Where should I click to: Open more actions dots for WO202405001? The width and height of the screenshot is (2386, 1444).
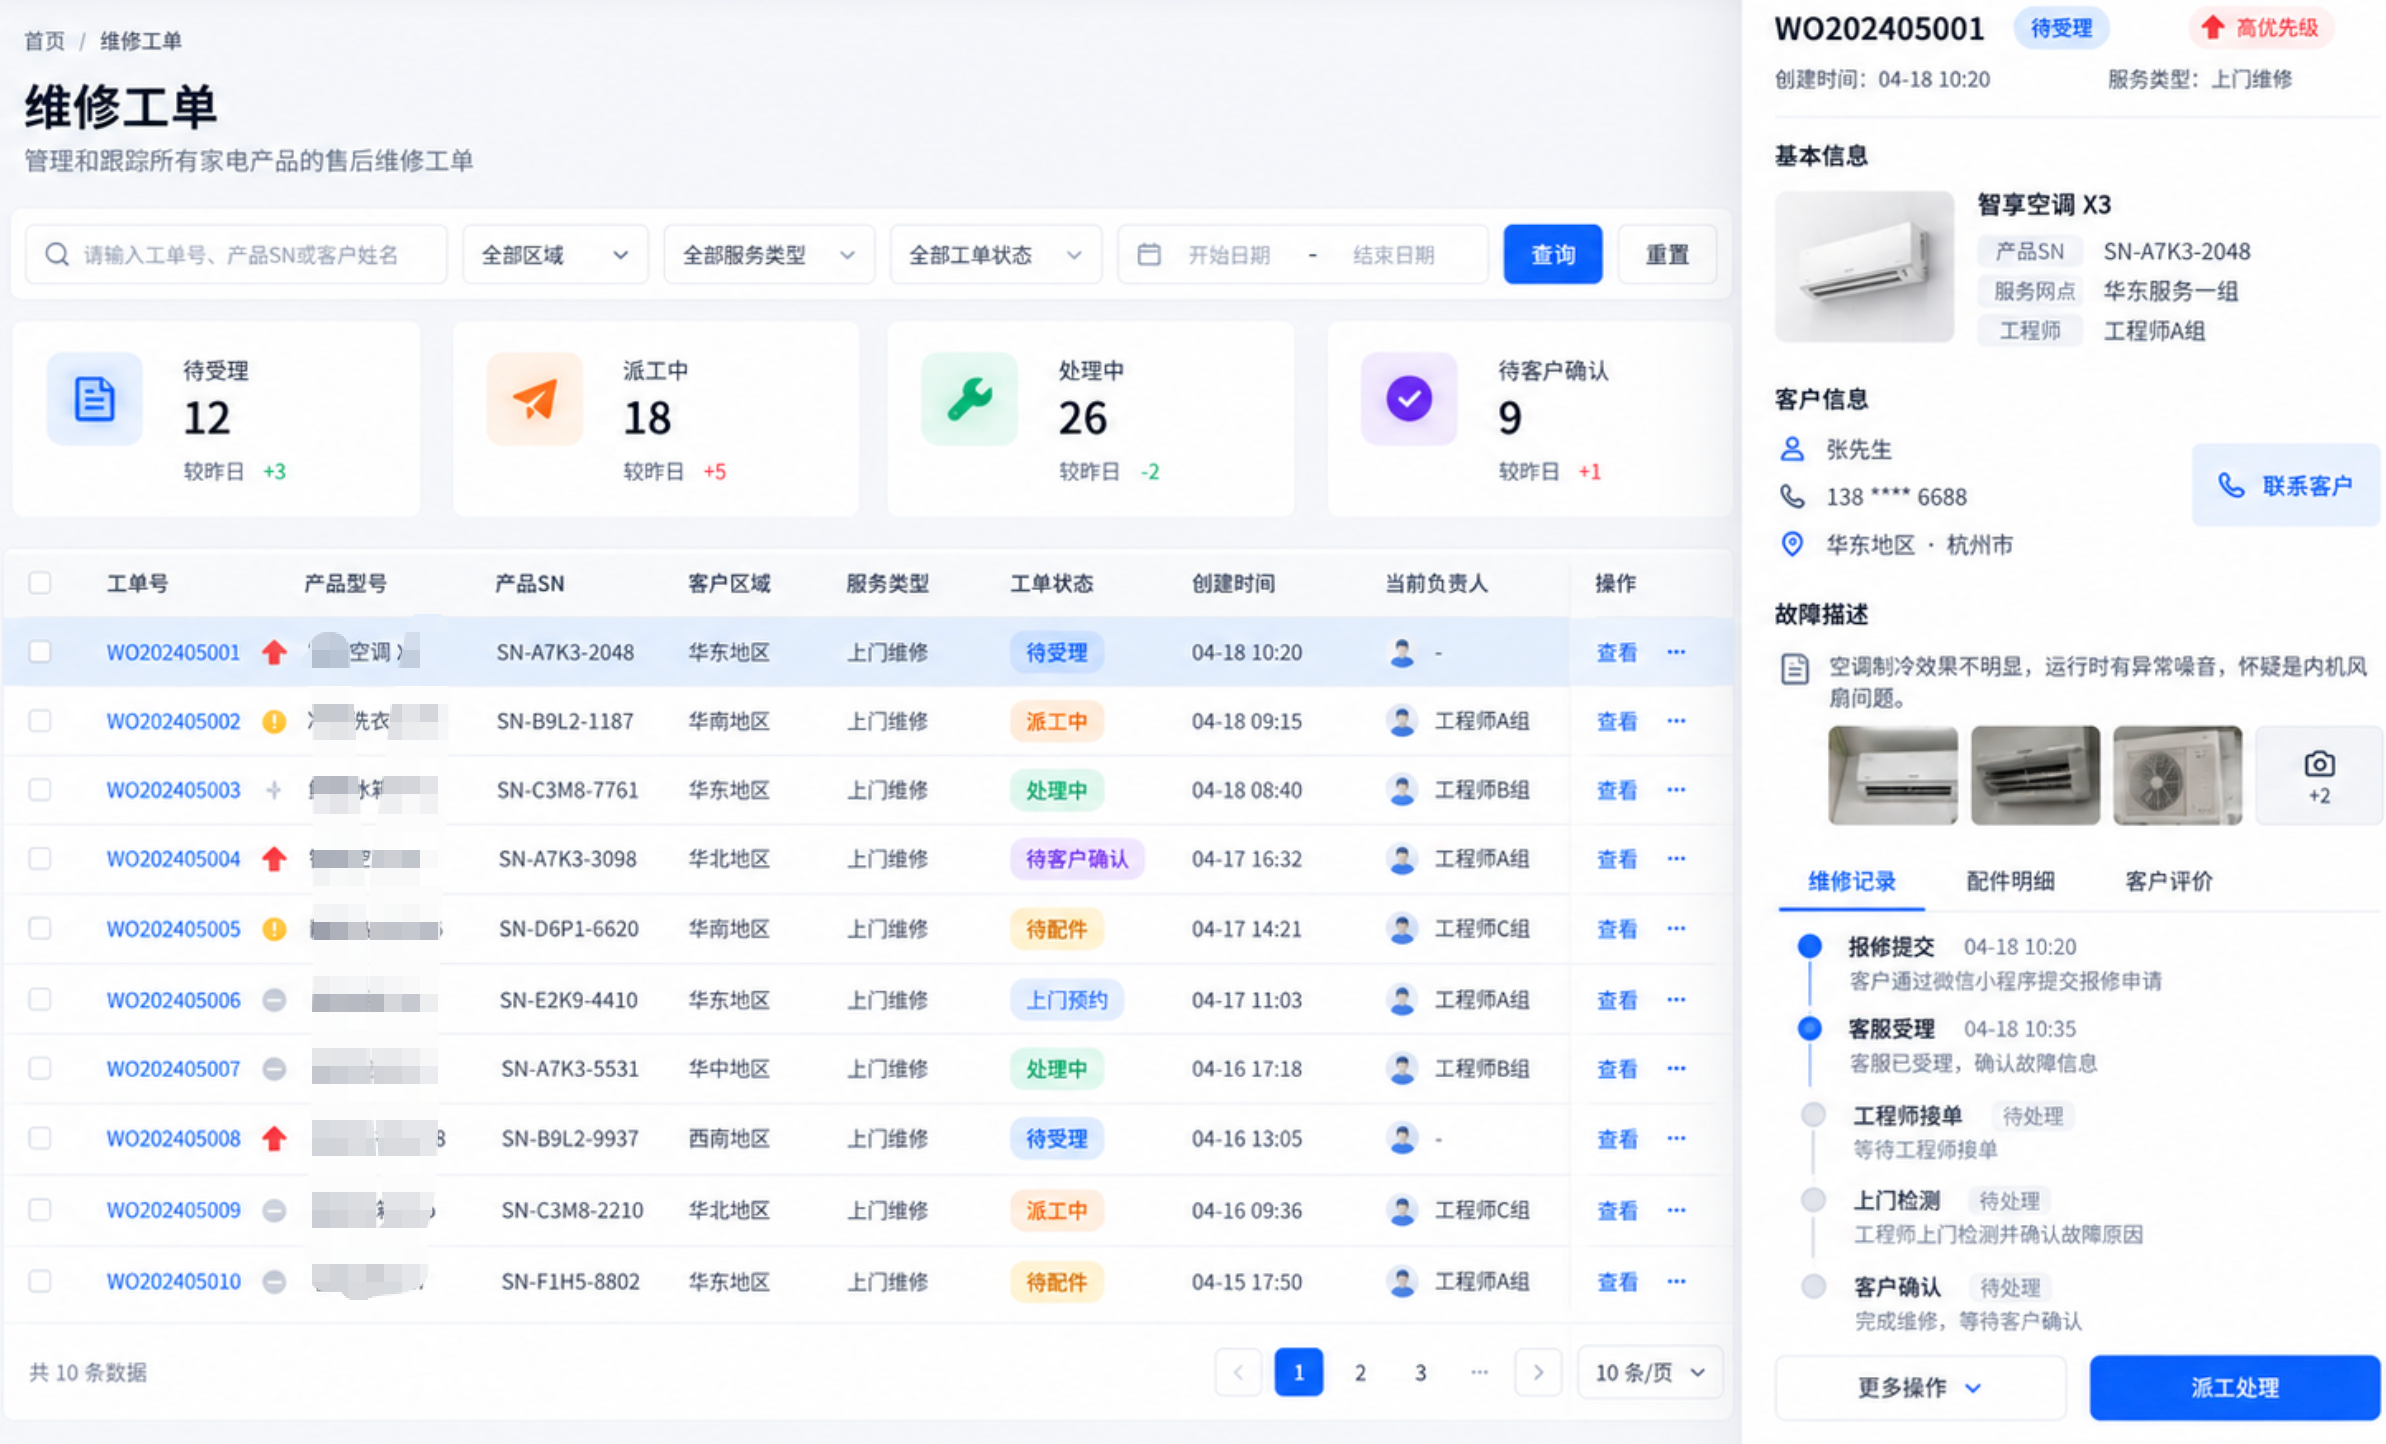[1677, 652]
